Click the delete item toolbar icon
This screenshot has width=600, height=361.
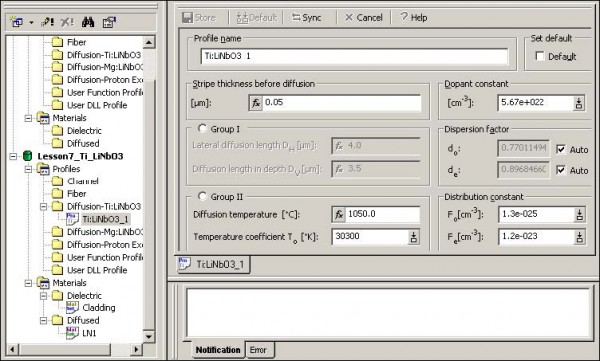(x=67, y=22)
